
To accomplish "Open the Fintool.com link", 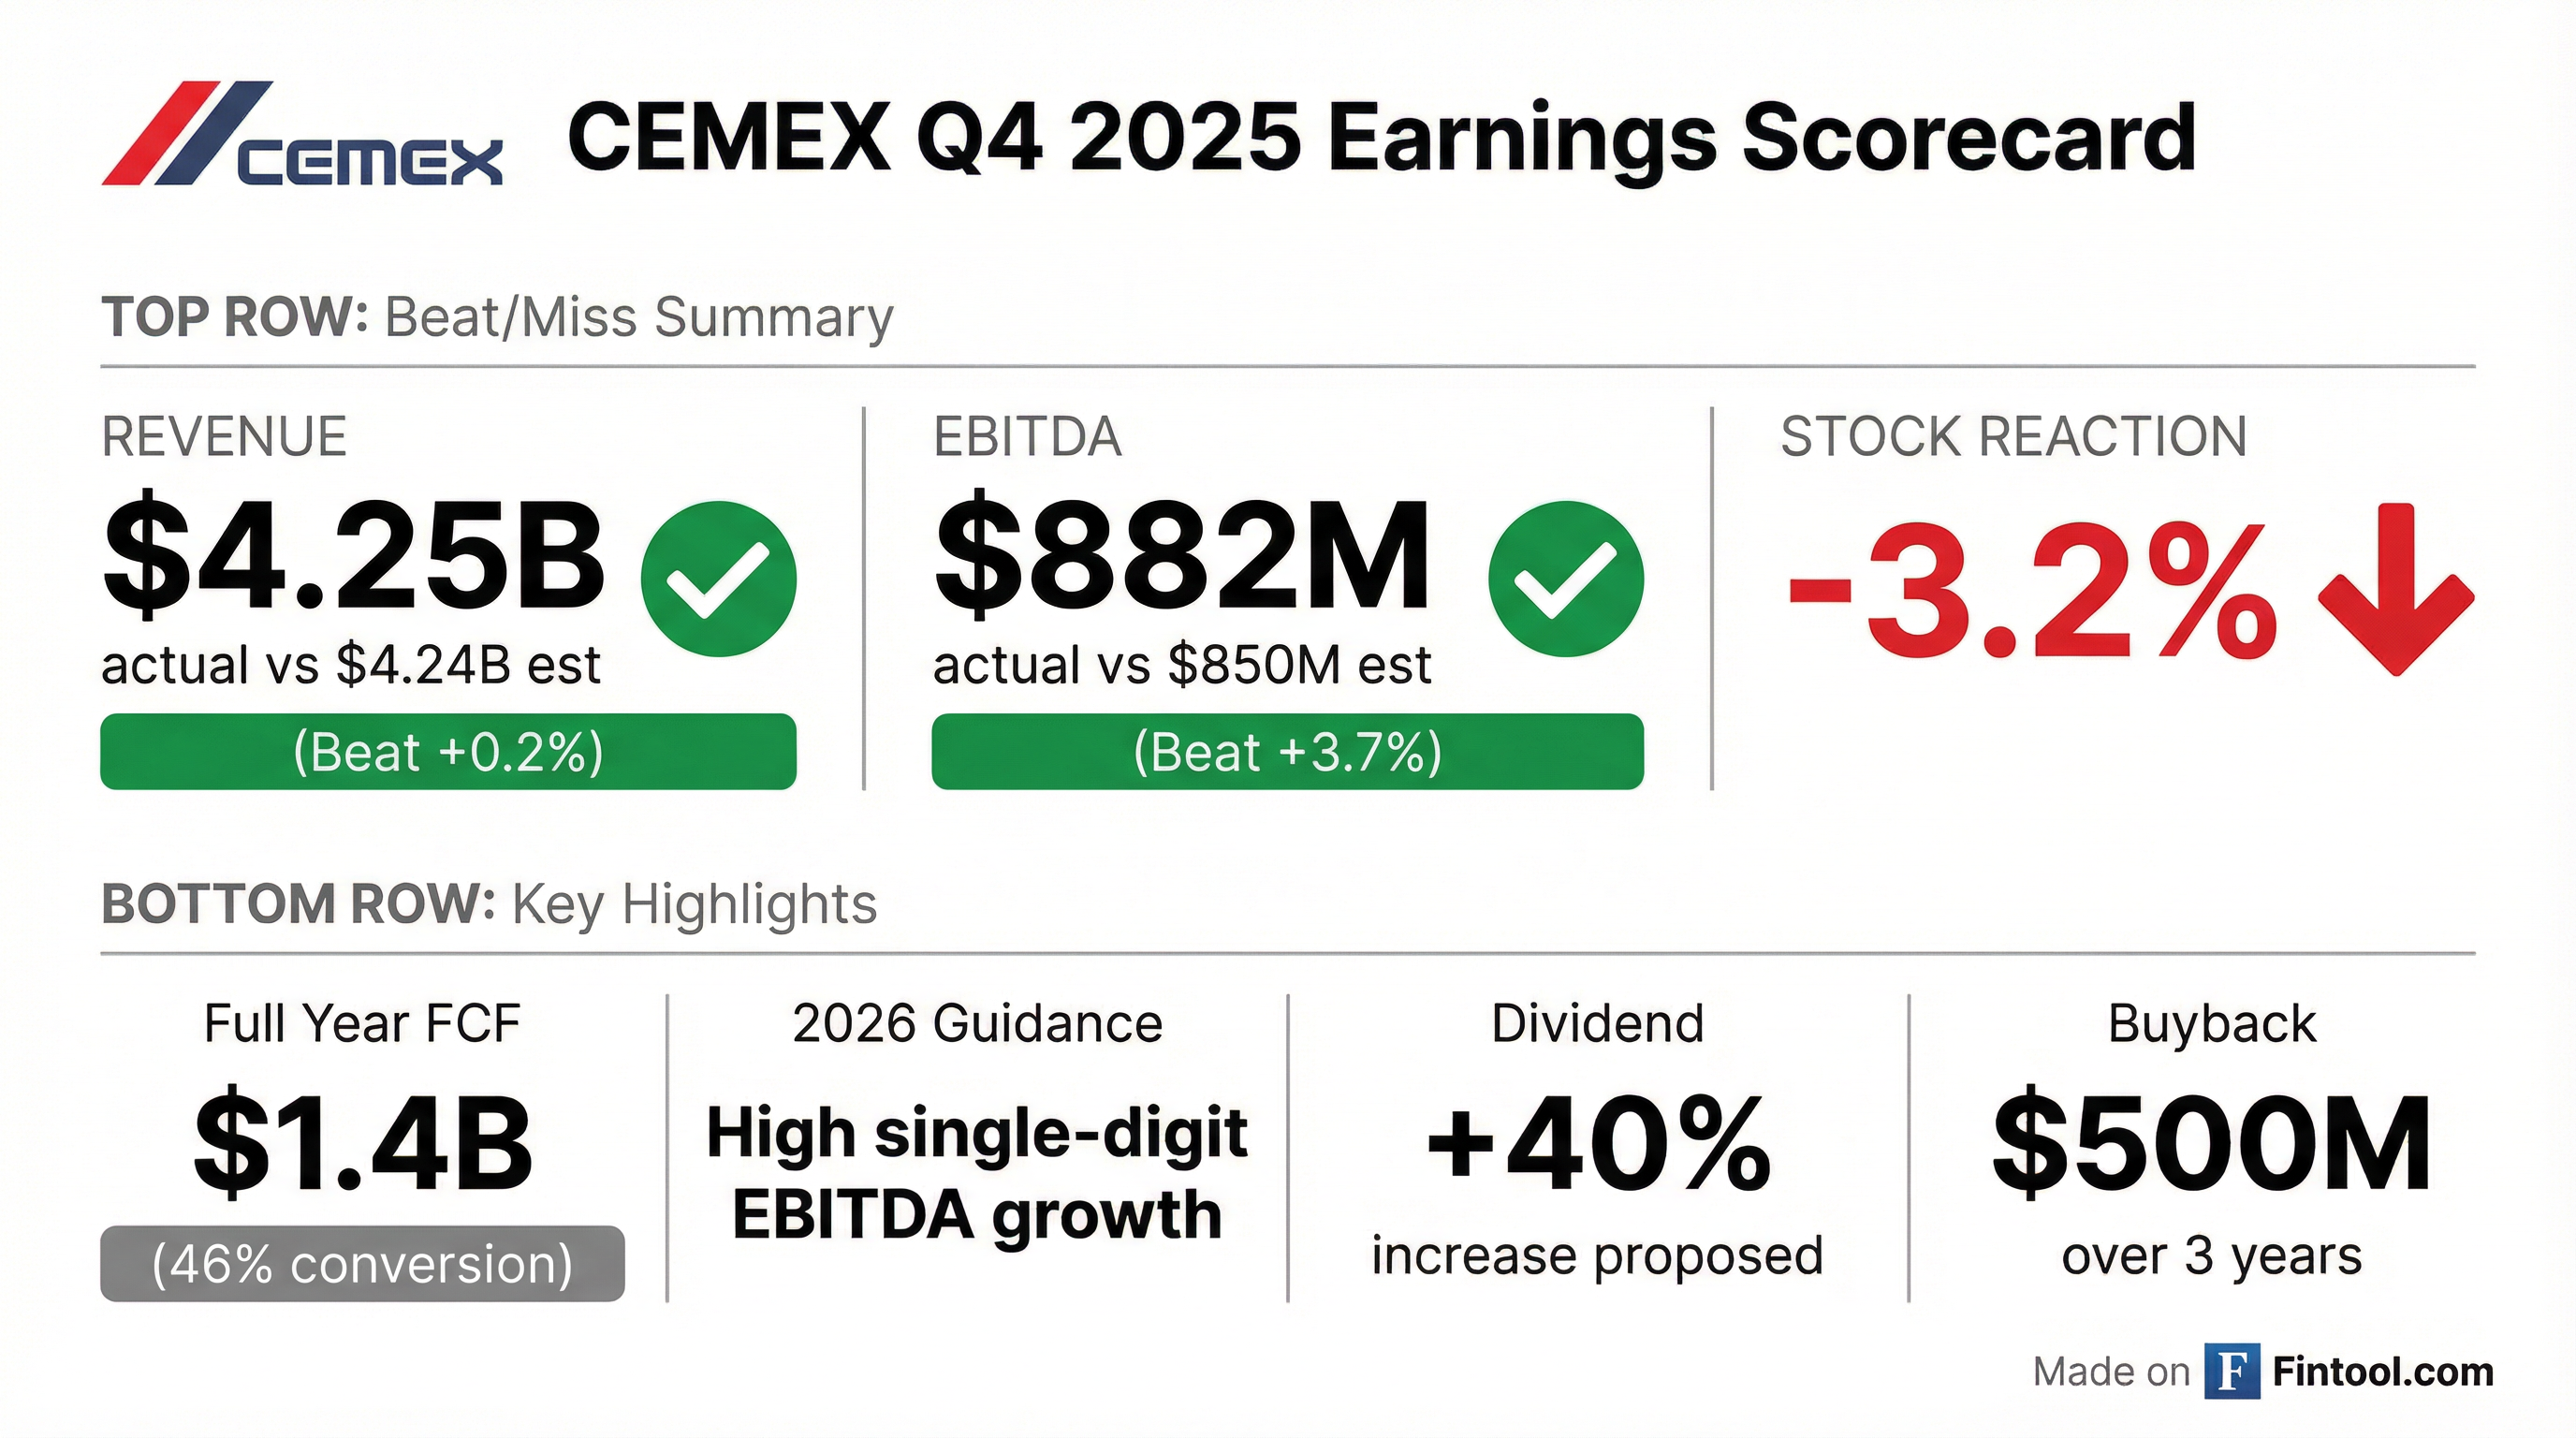I will [2382, 1372].
